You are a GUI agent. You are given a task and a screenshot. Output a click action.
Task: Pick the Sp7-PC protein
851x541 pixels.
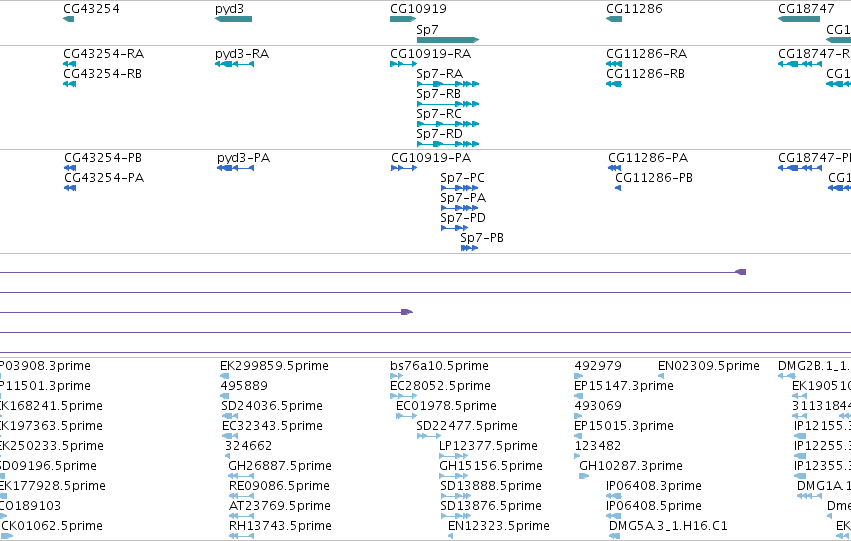click(x=459, y=189)
